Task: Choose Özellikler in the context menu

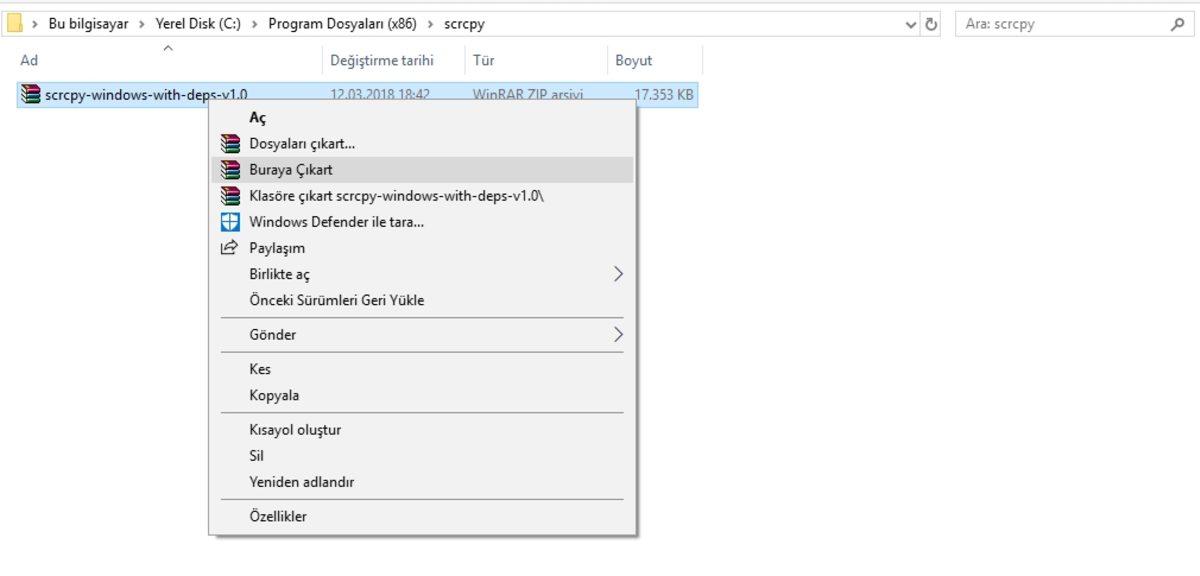Action: pos(278,517)
